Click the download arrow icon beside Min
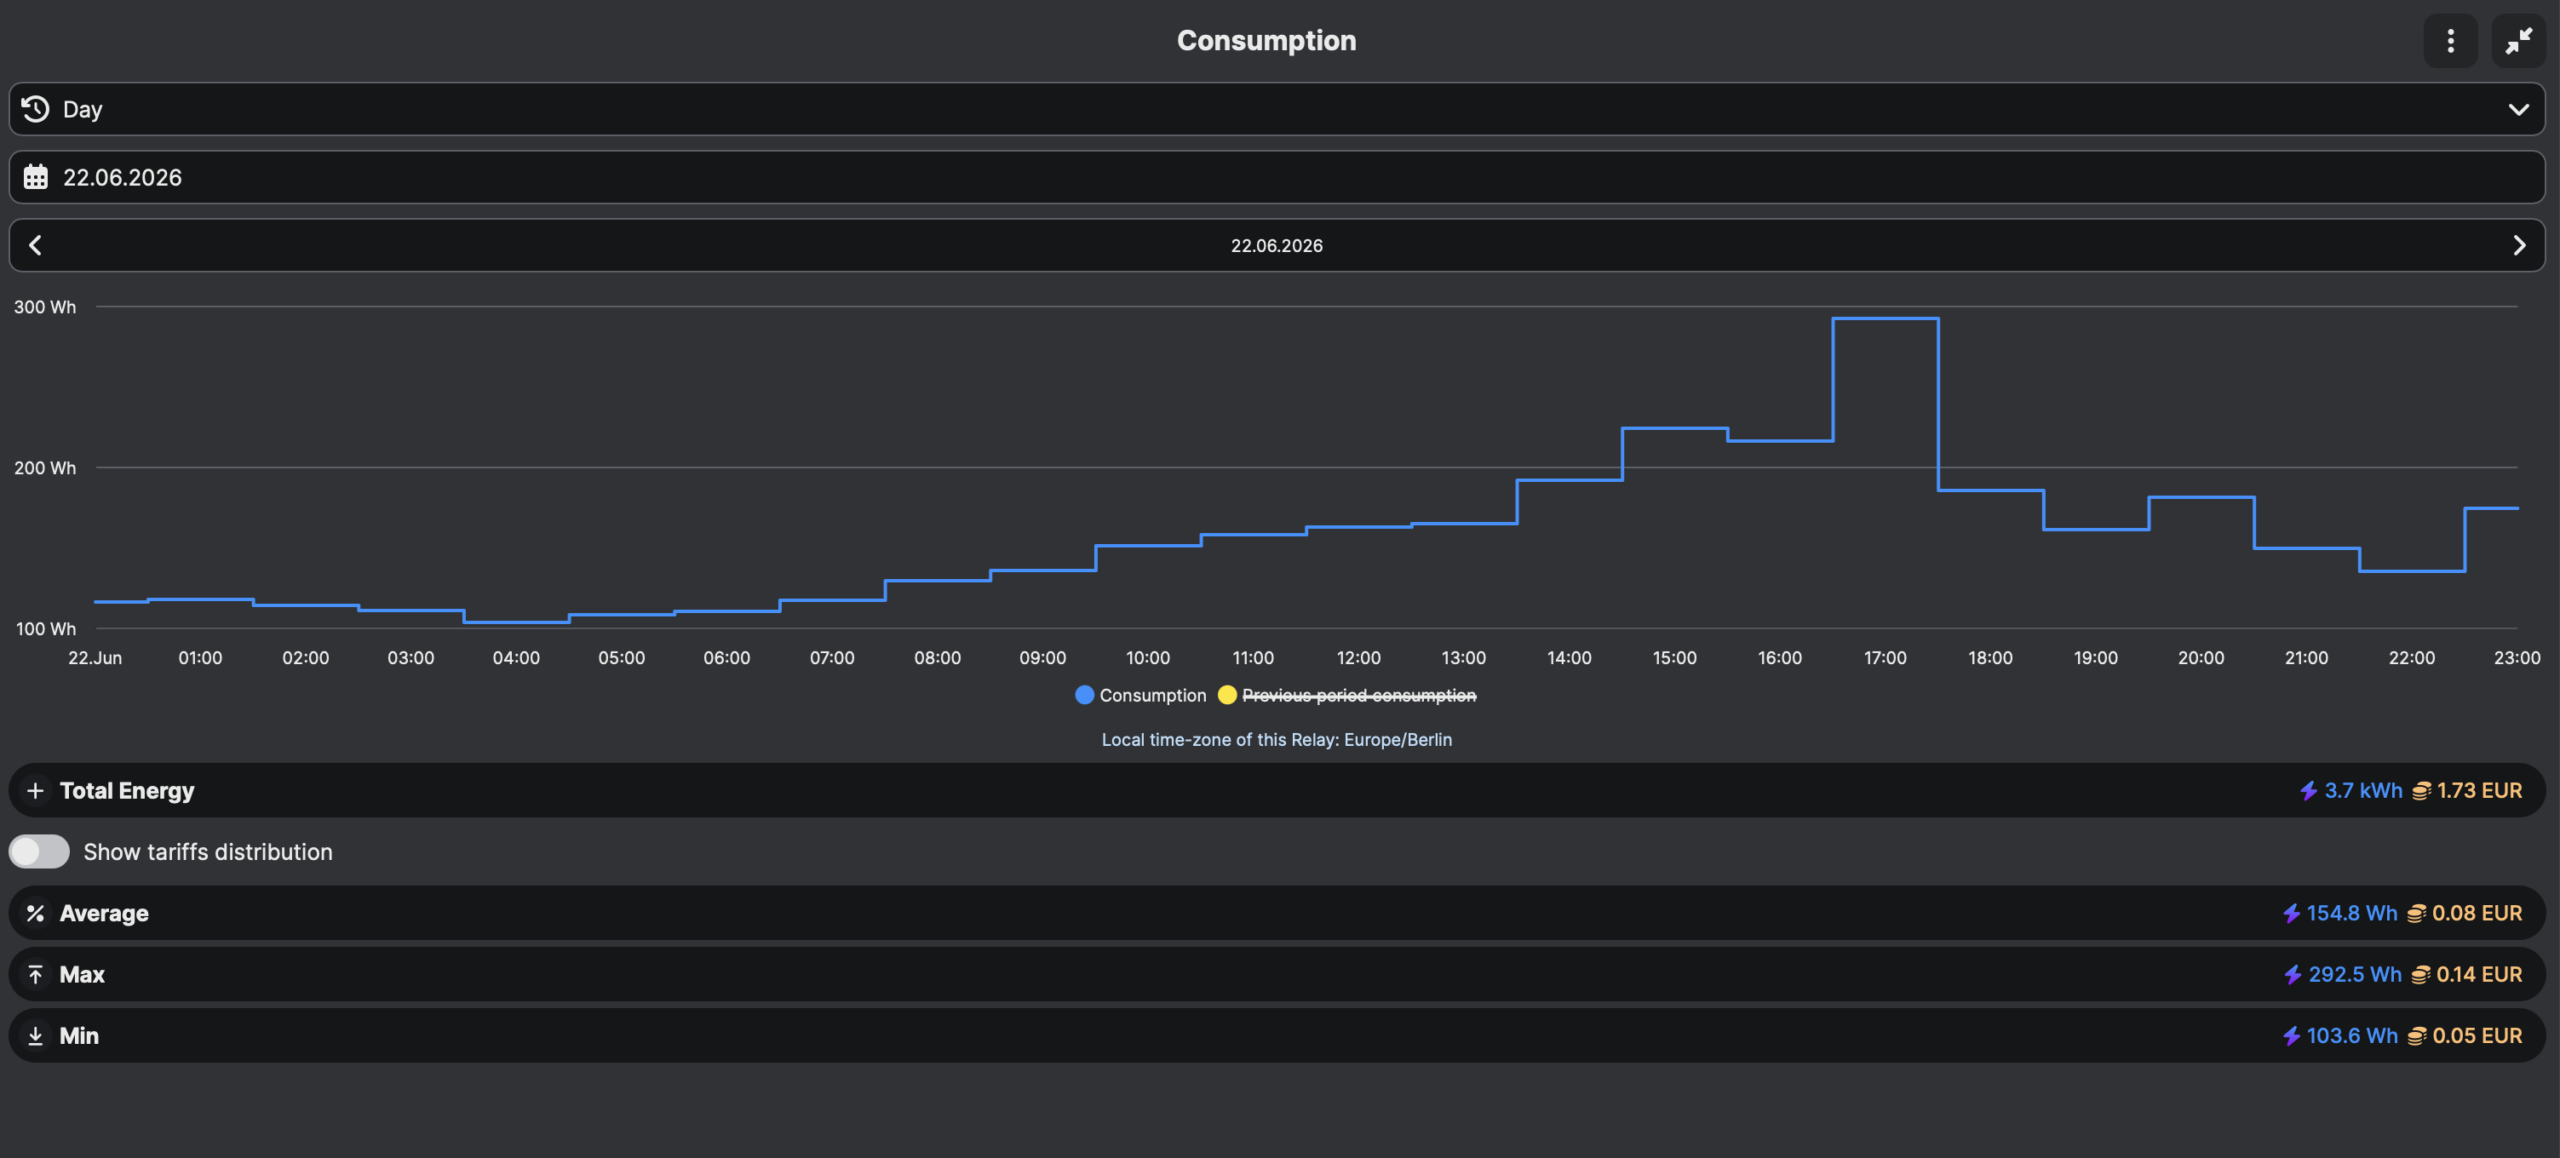 pyautogui.click(x=35, y=1036)
